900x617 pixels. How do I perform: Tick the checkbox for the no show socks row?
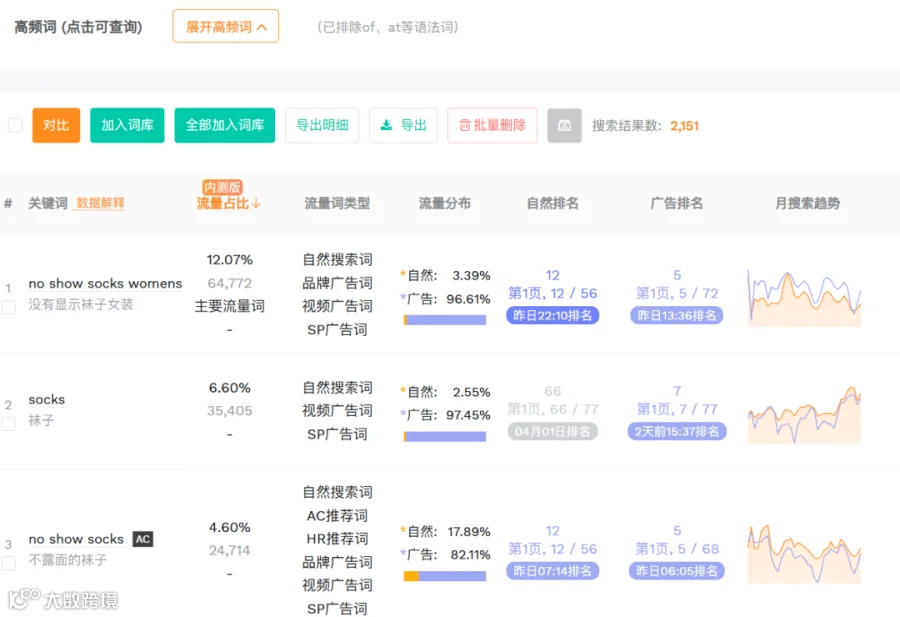[9, 564]
